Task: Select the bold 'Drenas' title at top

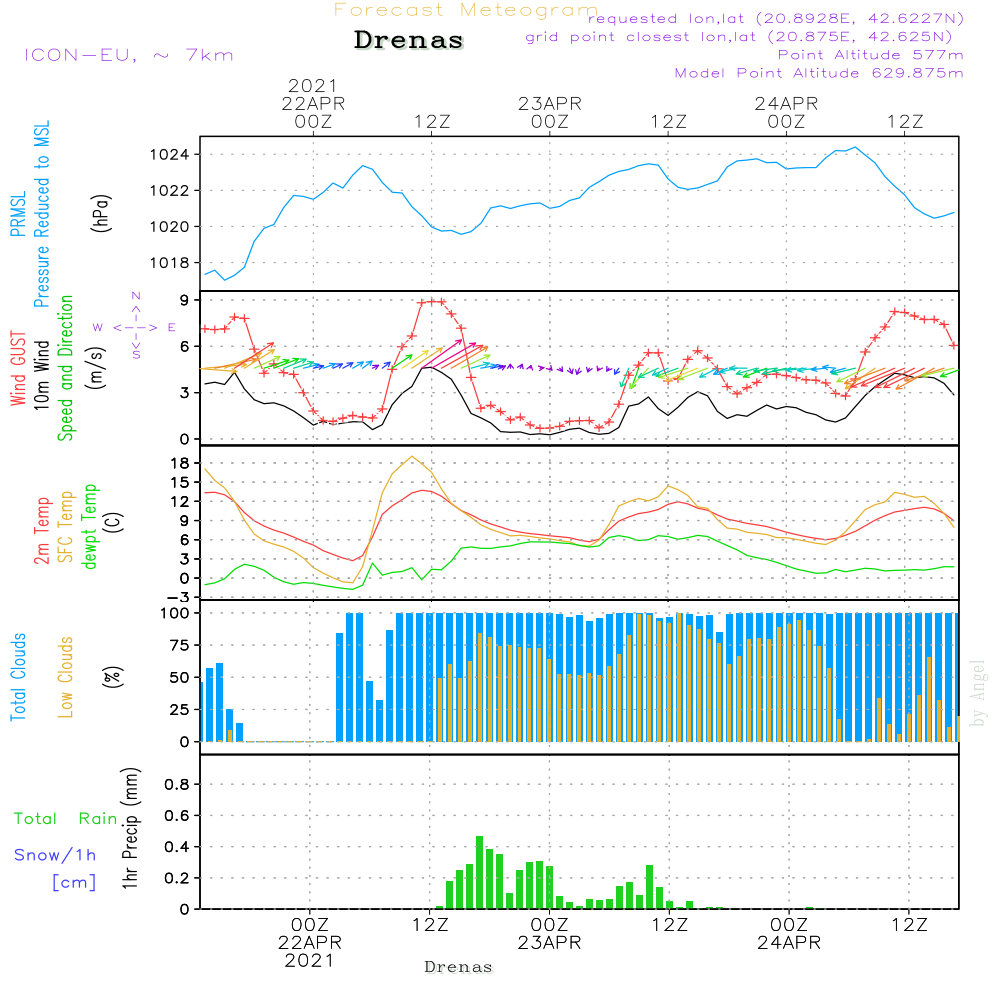Action: [x=409, y=40]
